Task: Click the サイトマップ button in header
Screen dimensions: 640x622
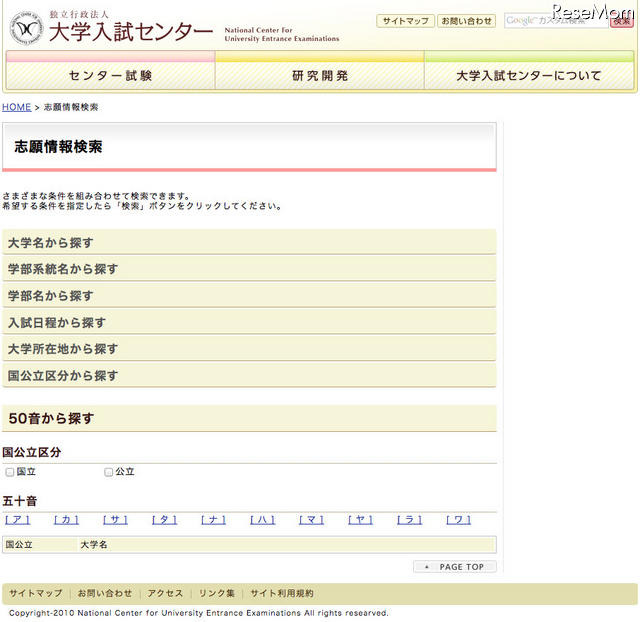Action: pyautogui.click(x=405, y=21)
